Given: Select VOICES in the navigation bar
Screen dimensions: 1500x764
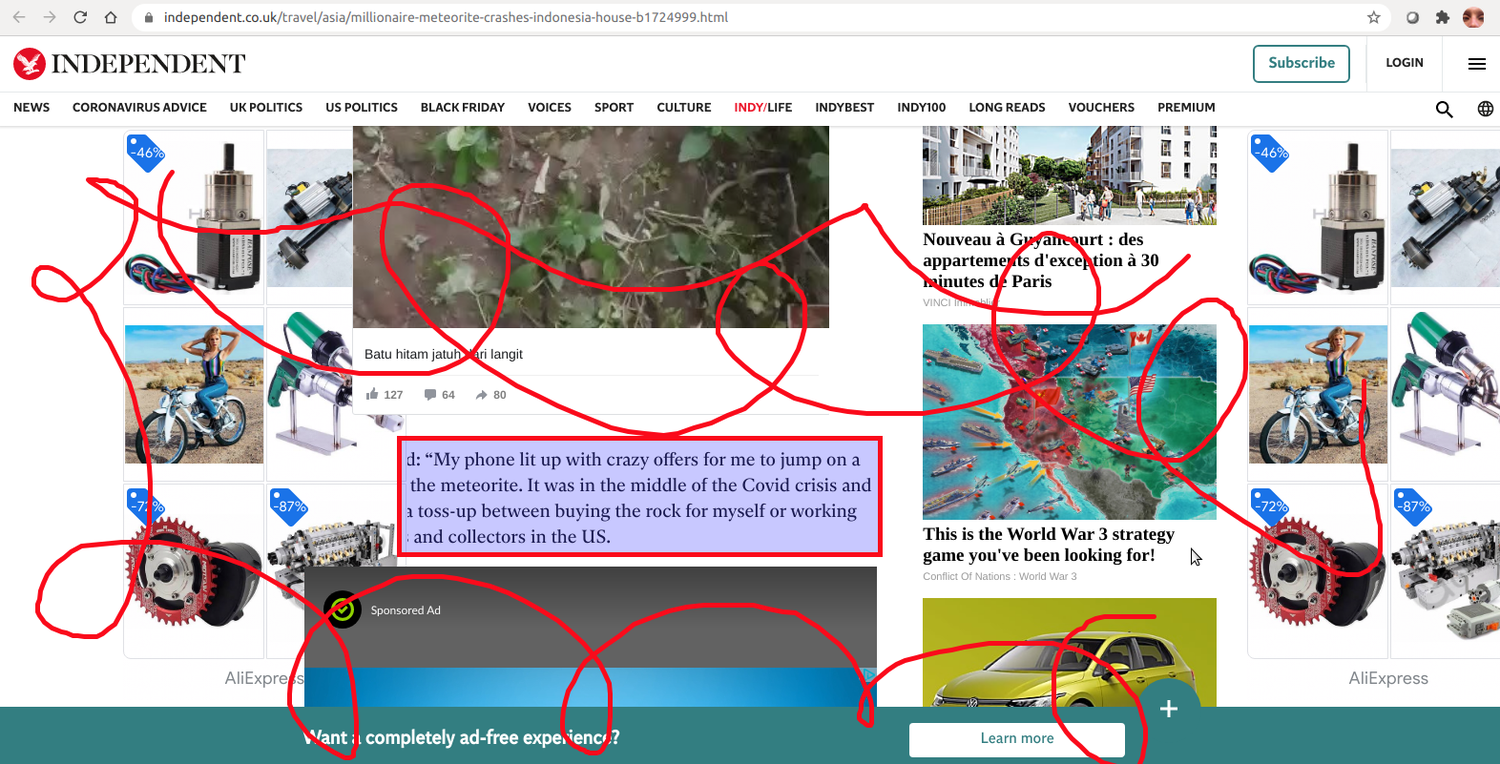Looking at the screenshot, I should tap(550, 108).
